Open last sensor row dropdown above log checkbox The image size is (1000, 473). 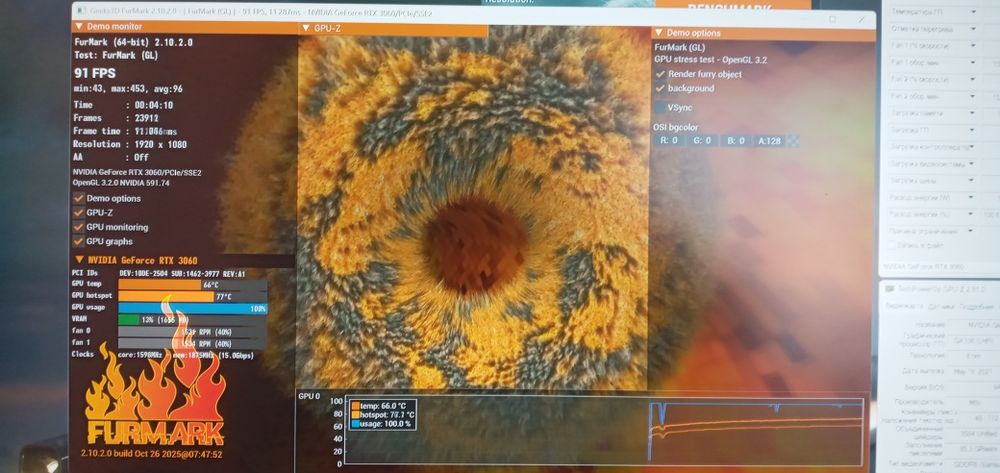point(971,231)
